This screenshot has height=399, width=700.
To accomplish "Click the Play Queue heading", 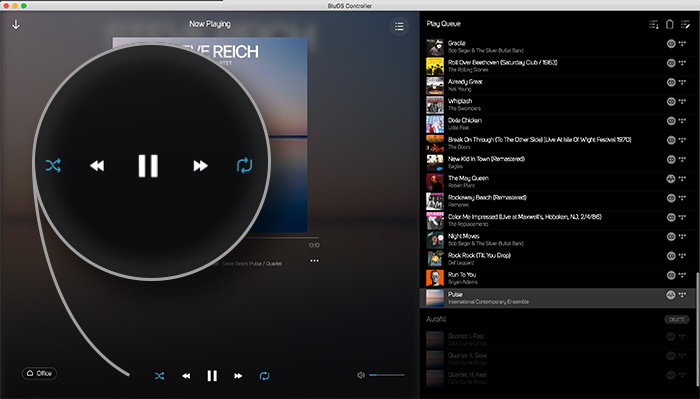I will pos(443,24).
